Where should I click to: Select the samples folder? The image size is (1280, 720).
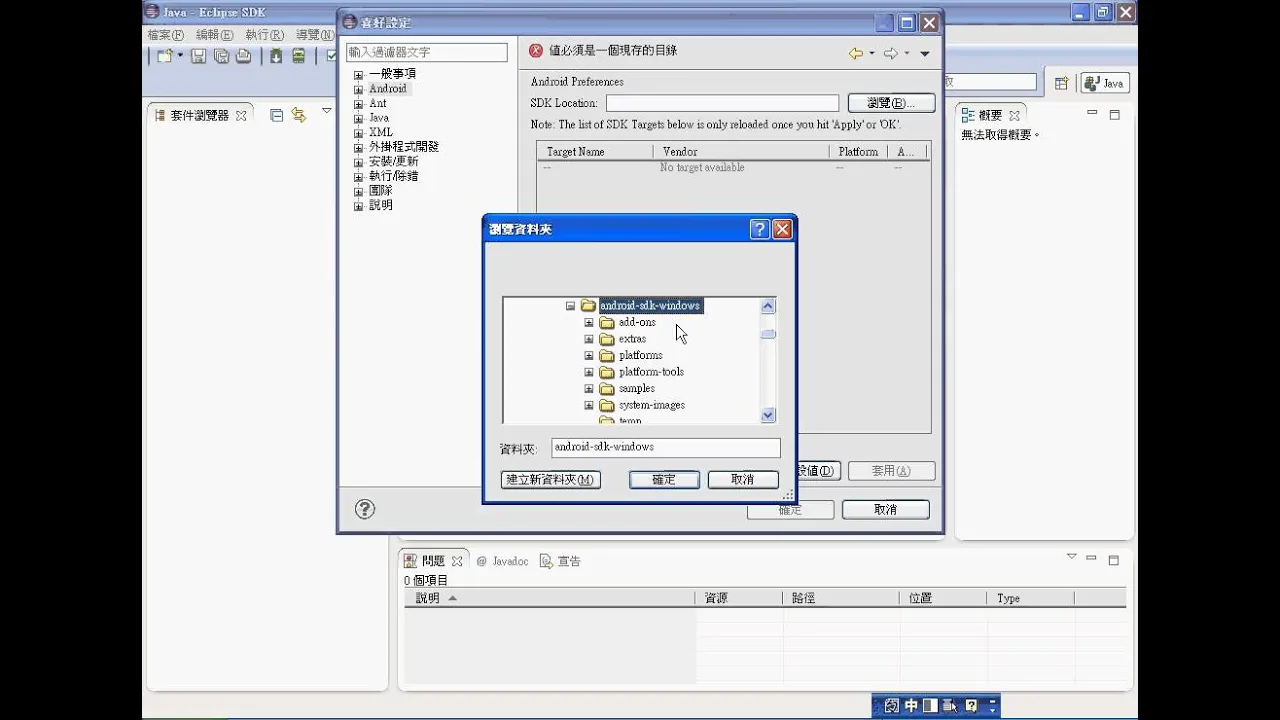tap(637, 388)
